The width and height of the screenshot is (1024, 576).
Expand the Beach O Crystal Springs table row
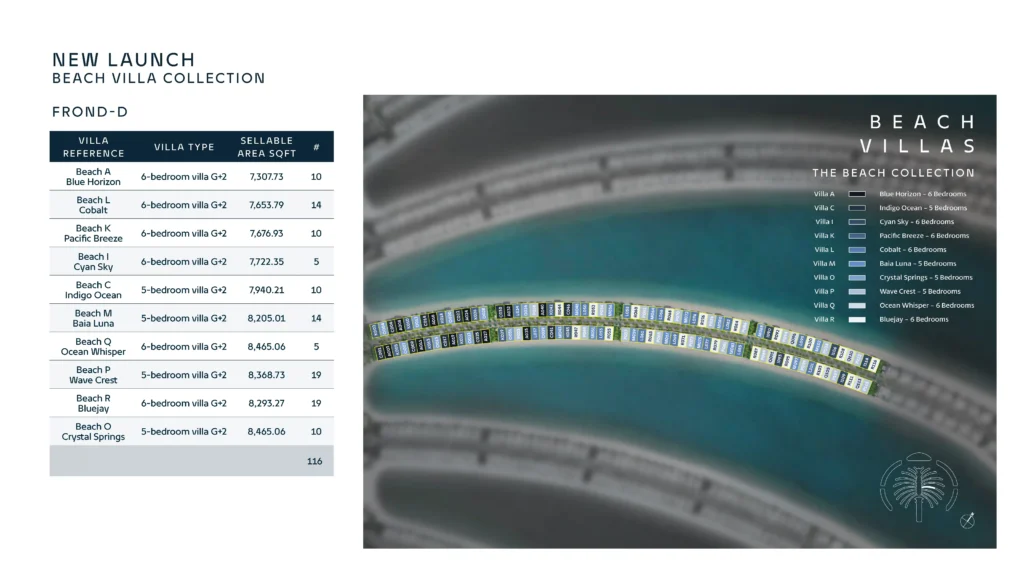point(190,431)
